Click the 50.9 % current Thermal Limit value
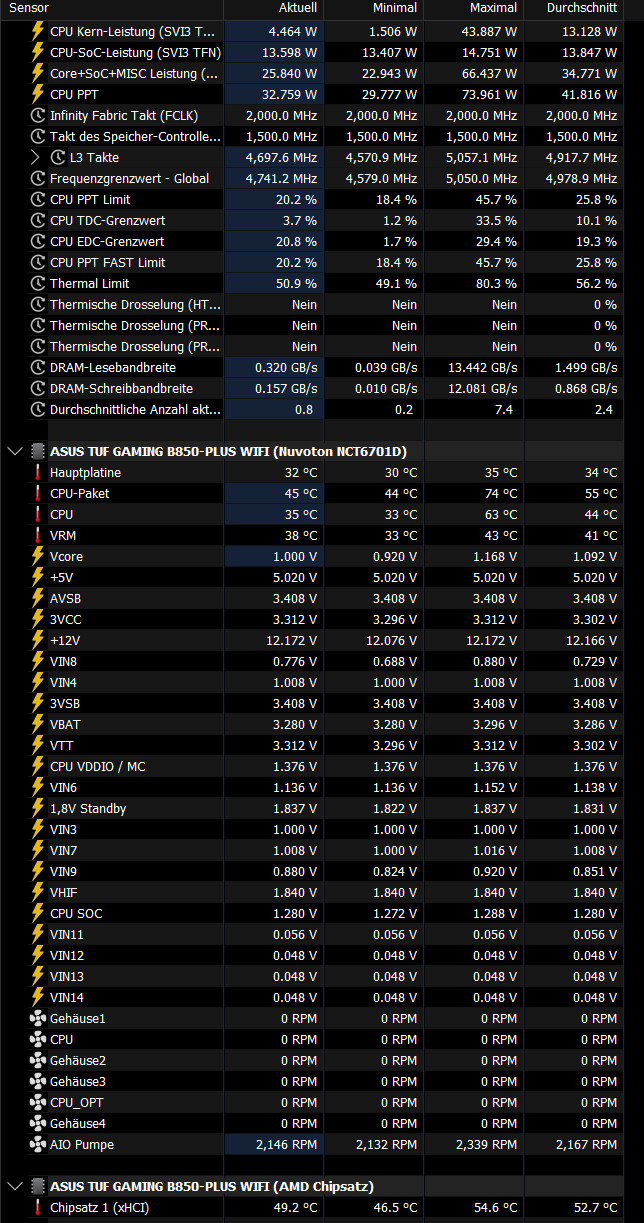Image resolution: width=644 pixels, height=1223 pixels. coord(296,283)
